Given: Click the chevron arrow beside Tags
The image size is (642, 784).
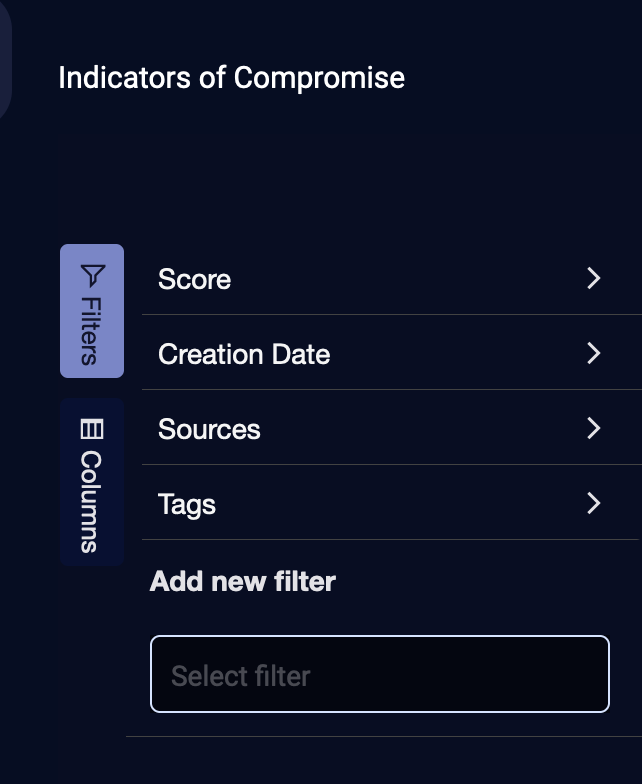Looking at the screenshot, I should (x=594, y=503).
